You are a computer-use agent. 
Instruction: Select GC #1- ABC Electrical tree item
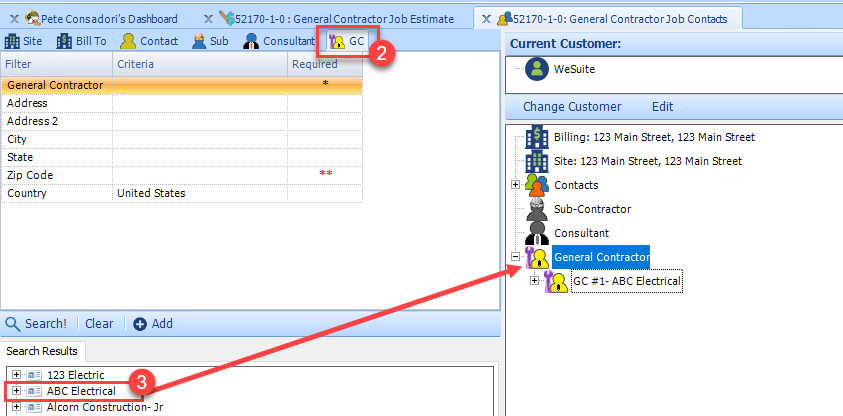tap(627, 281)
